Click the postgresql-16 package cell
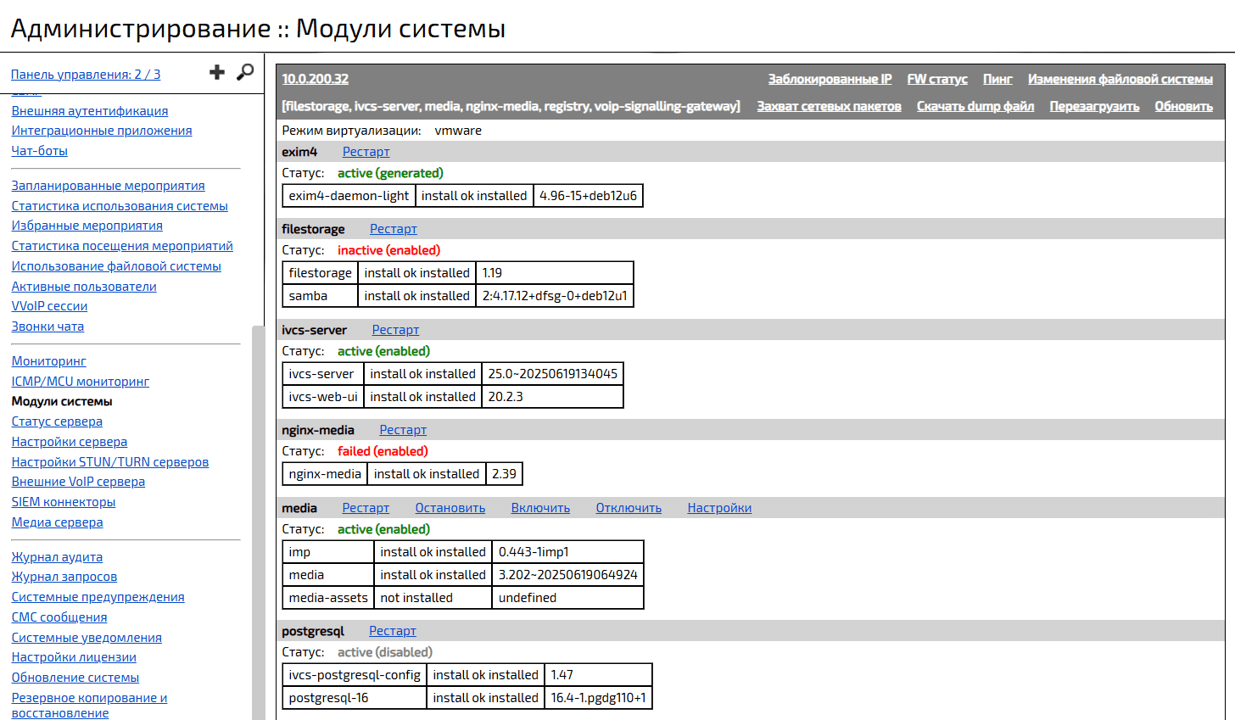 [355, 698]
